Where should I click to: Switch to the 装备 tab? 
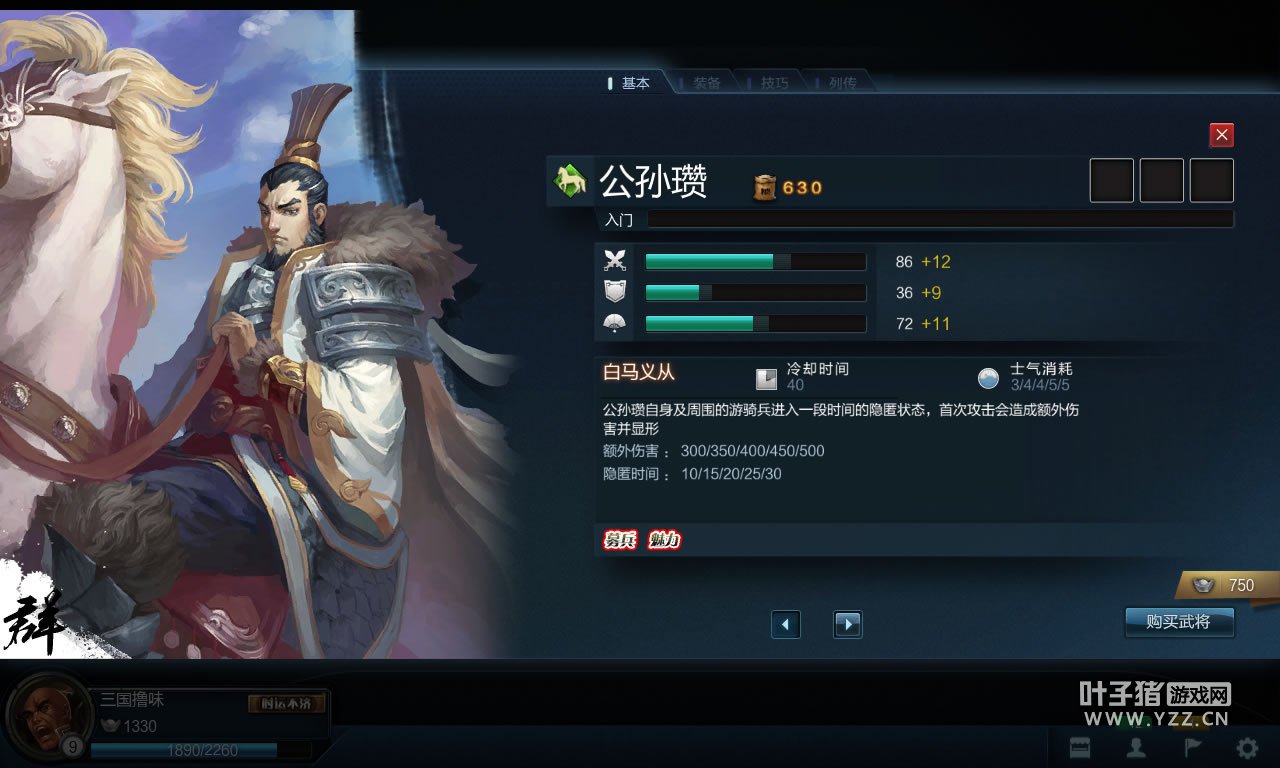click(x=705, y=83)
